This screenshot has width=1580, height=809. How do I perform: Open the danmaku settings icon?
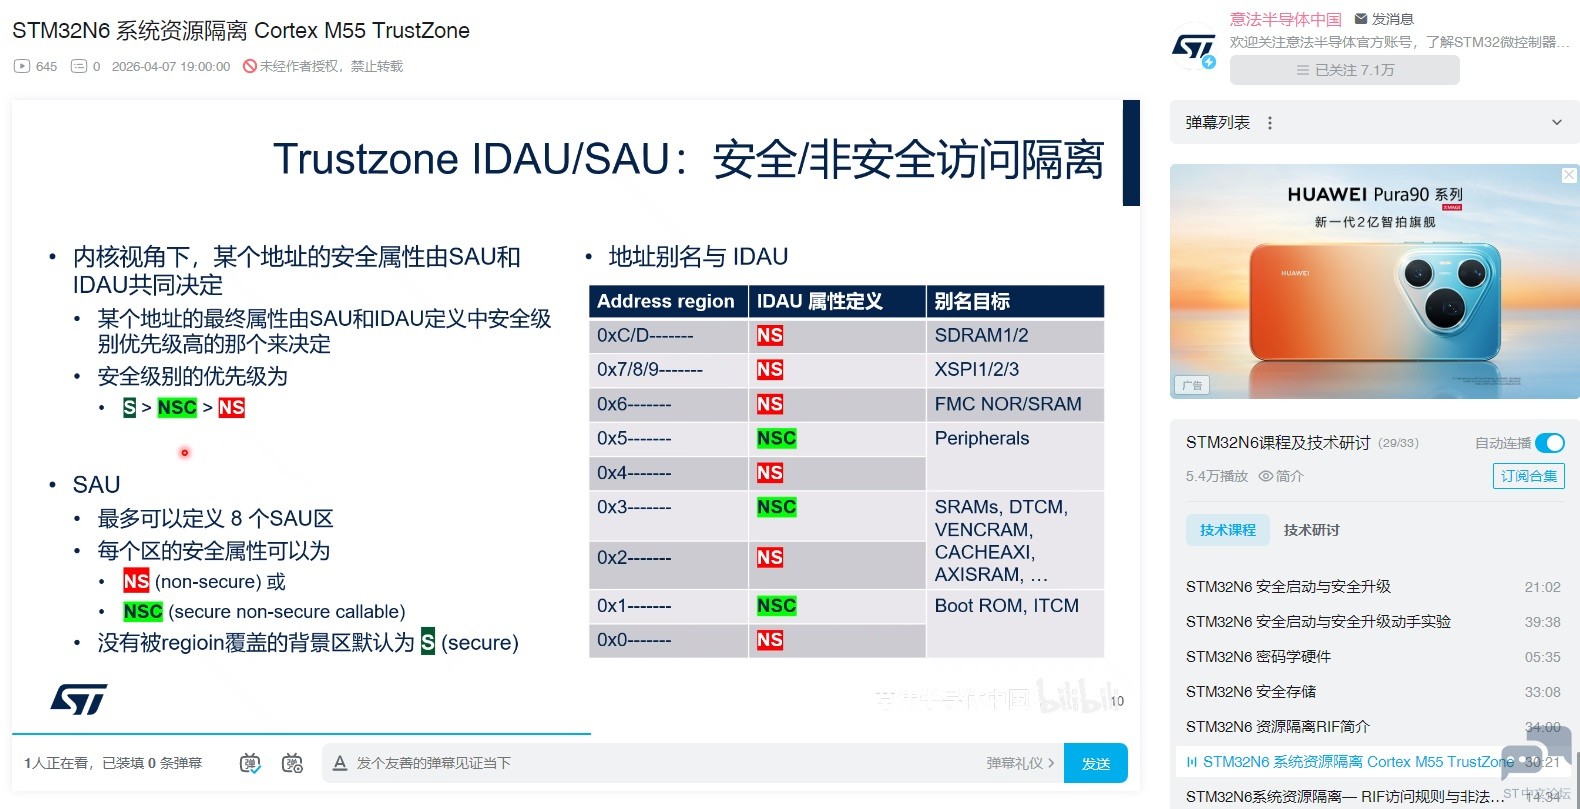coord(292,763)
